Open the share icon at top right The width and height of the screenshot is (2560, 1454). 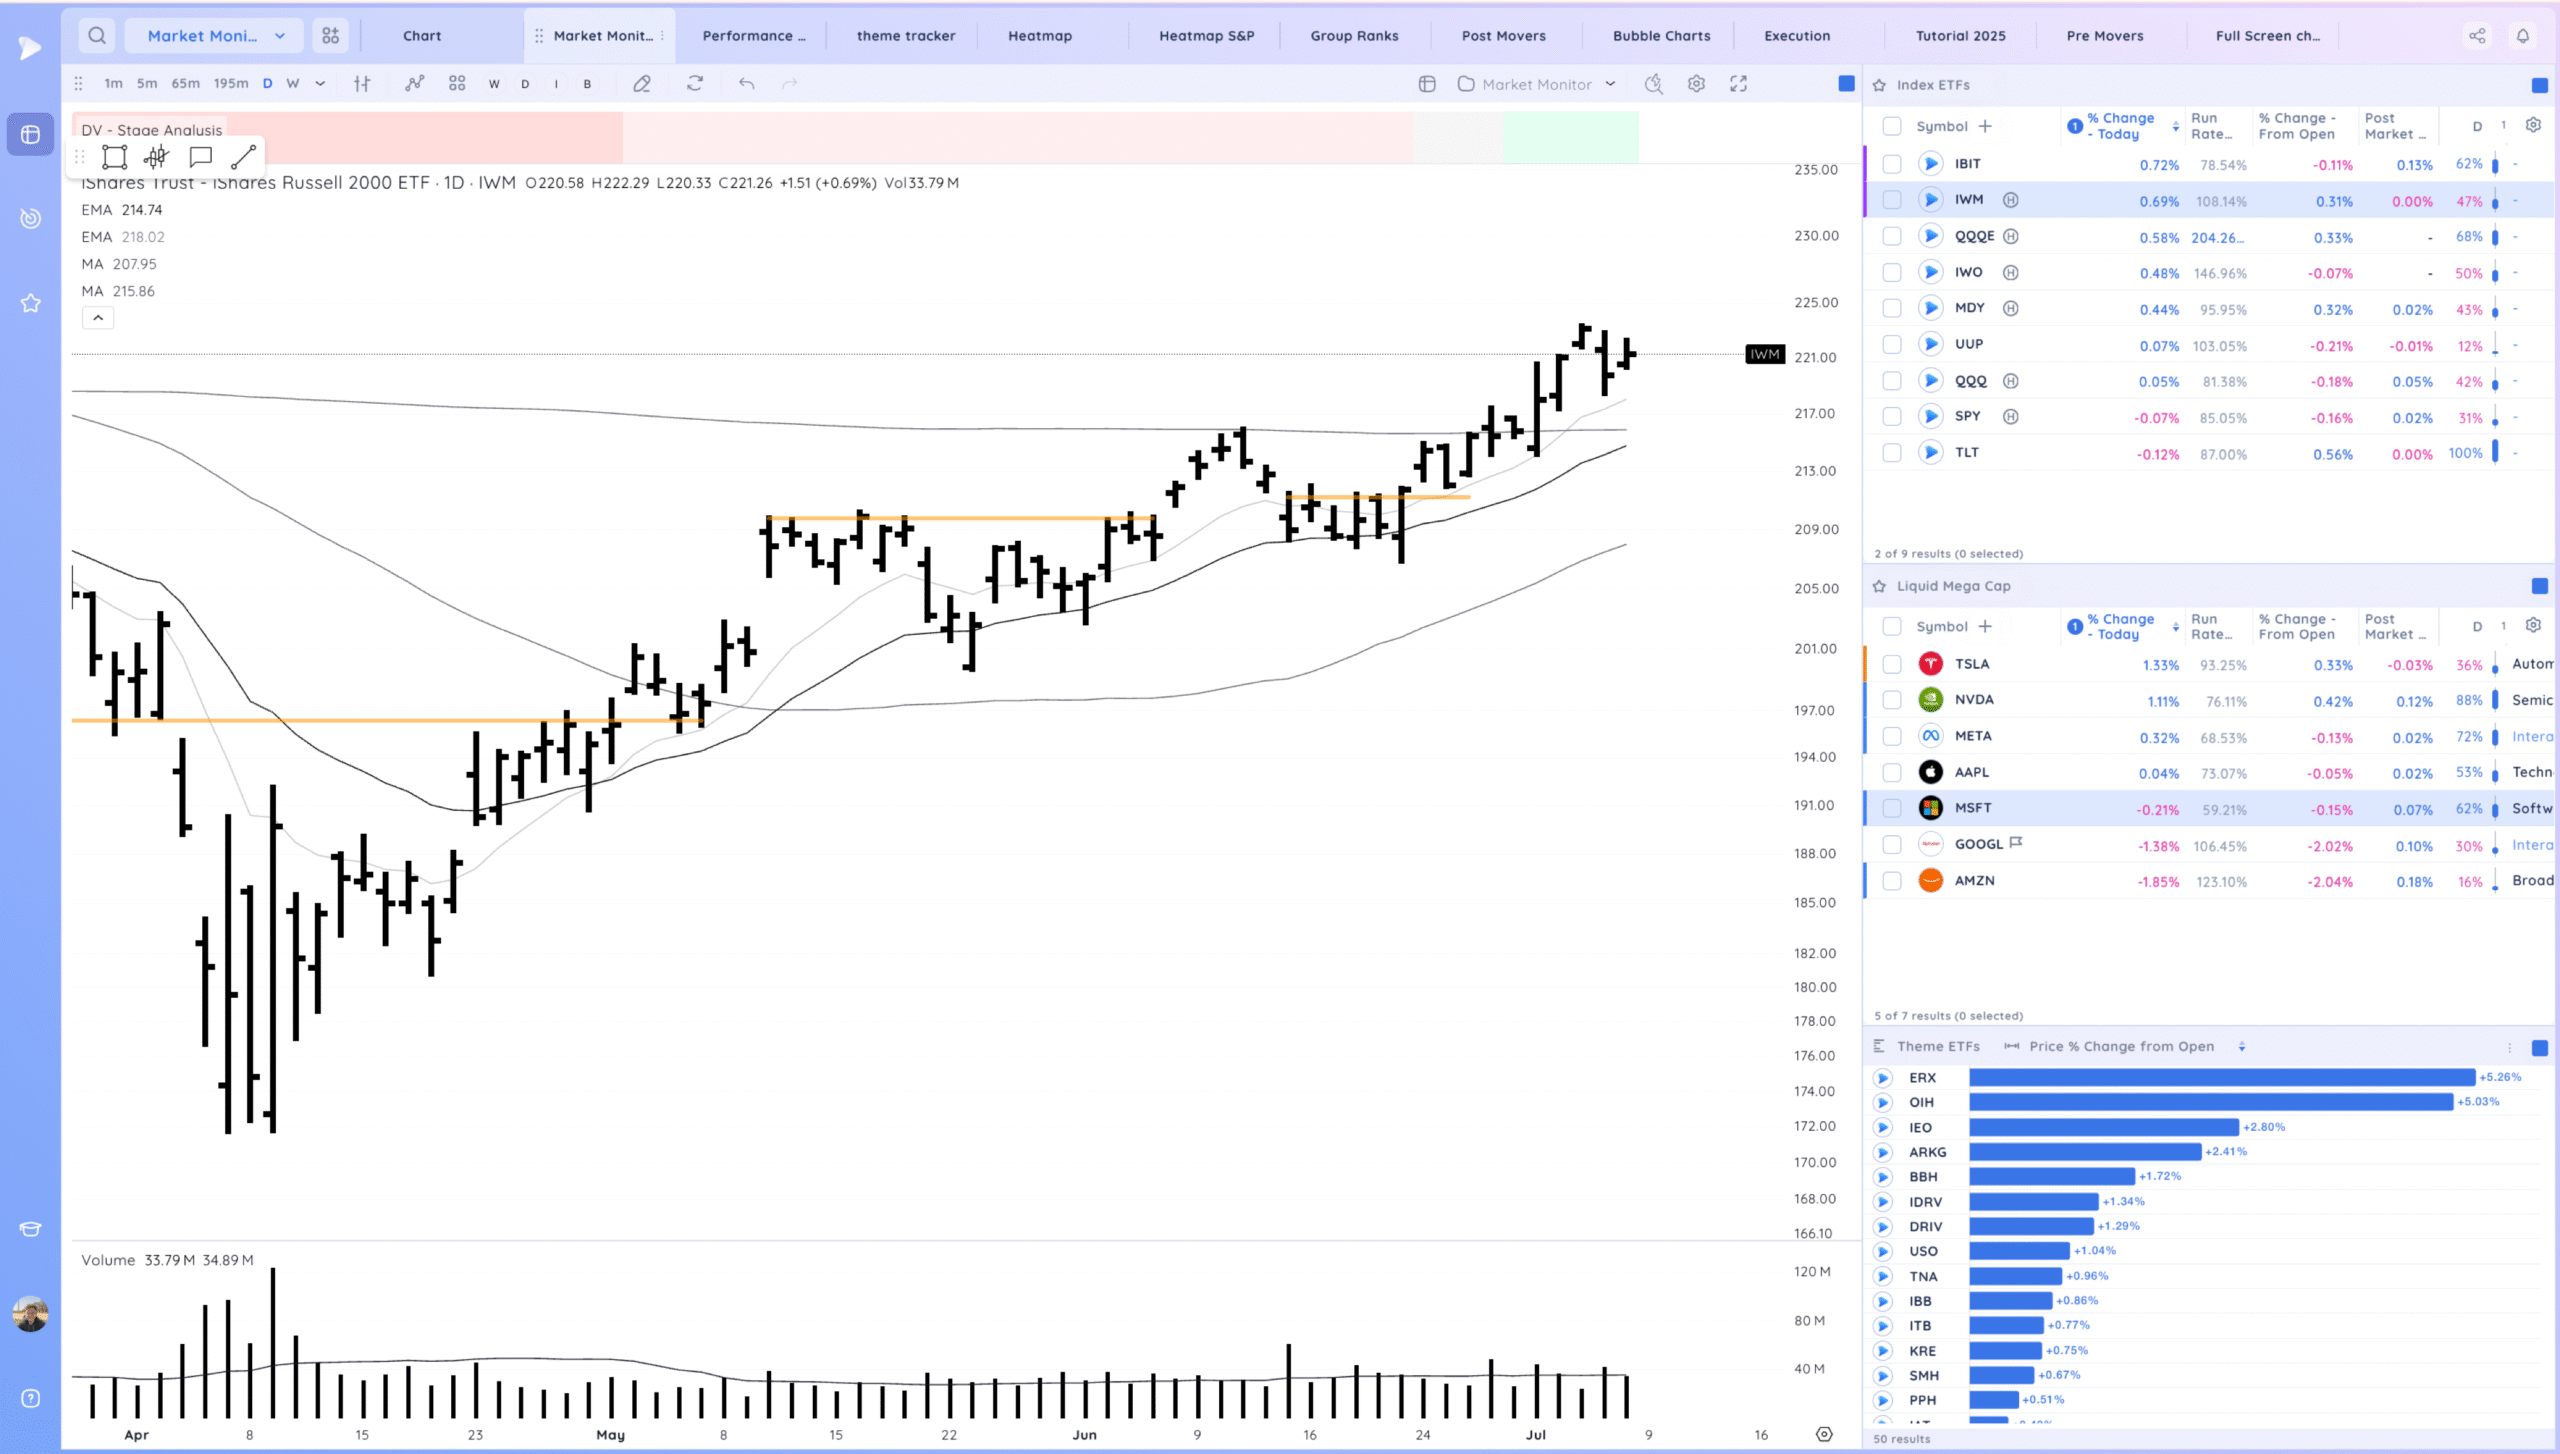pyautogui.click(x=2477, y=36)
